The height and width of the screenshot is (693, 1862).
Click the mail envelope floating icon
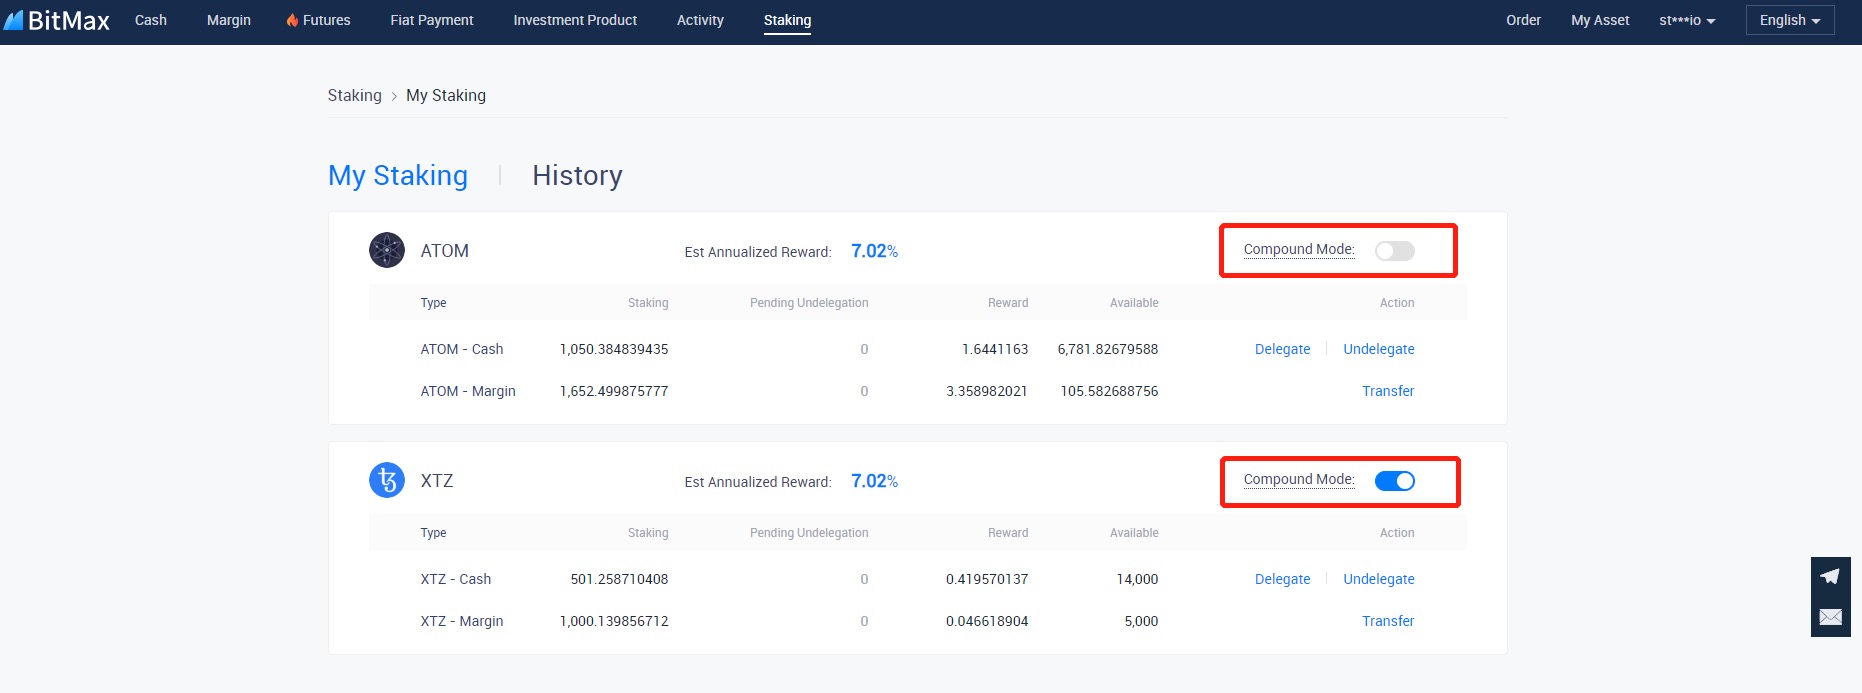[1830, 617]
